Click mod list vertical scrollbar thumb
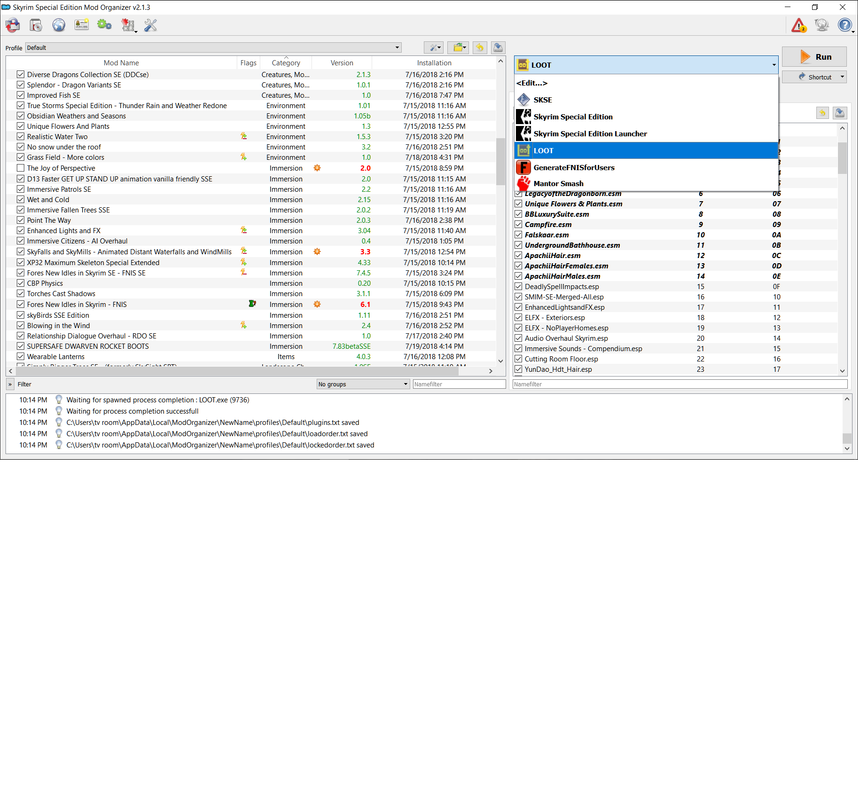This screenshot has width=858, height=800. pyautogui.click(x=500, y=161)
